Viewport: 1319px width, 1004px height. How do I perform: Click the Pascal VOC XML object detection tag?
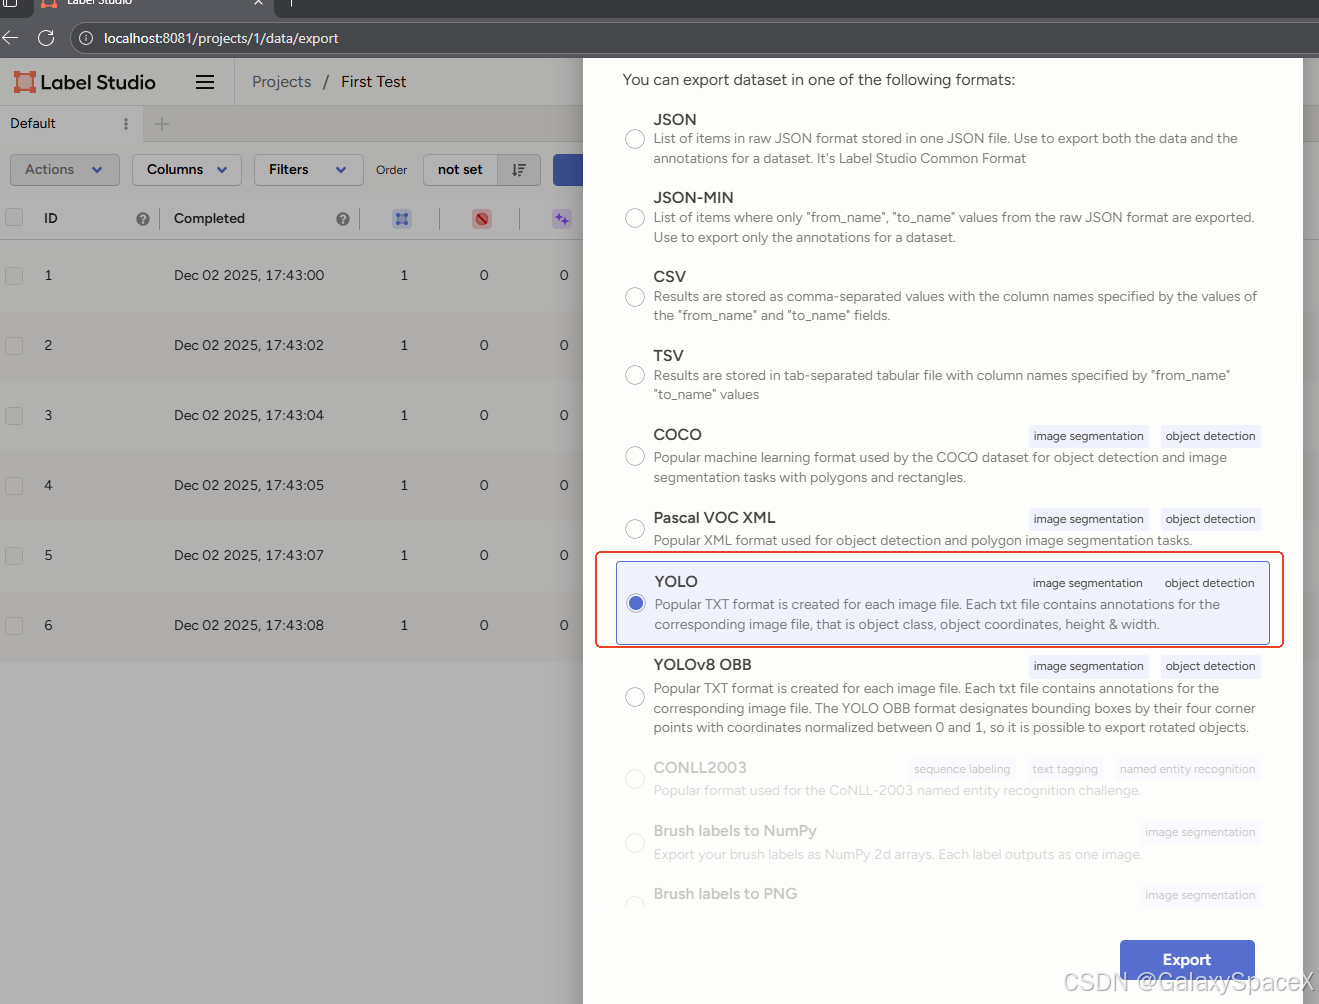tap(1210, 519)
